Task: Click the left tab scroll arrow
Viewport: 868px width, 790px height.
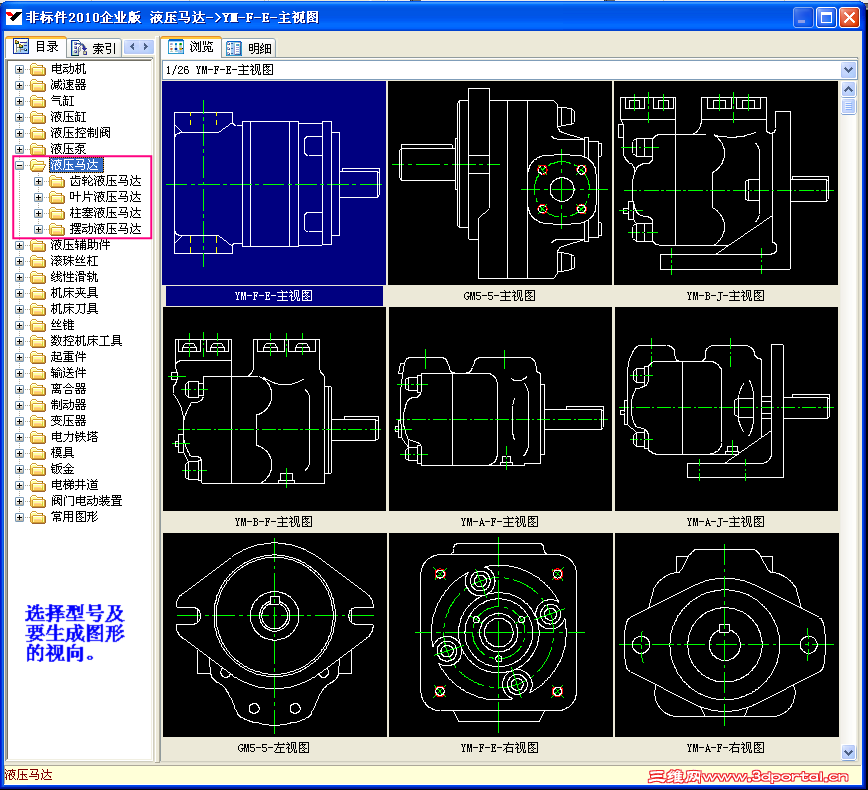Action: coord(132,47)
